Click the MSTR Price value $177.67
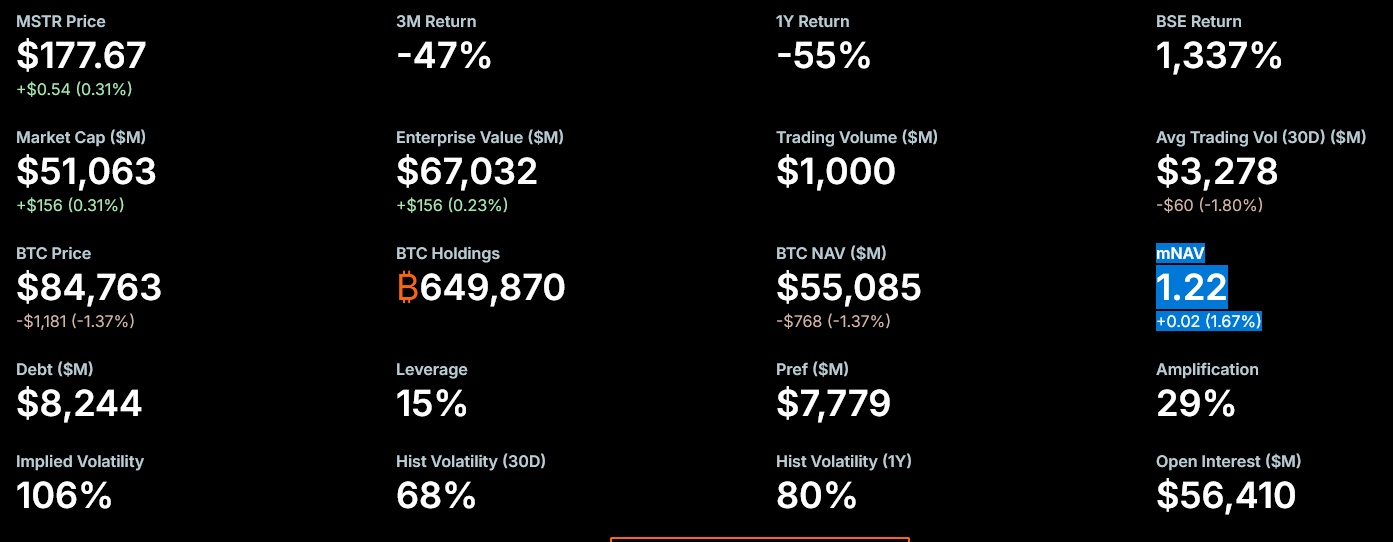 81,55
